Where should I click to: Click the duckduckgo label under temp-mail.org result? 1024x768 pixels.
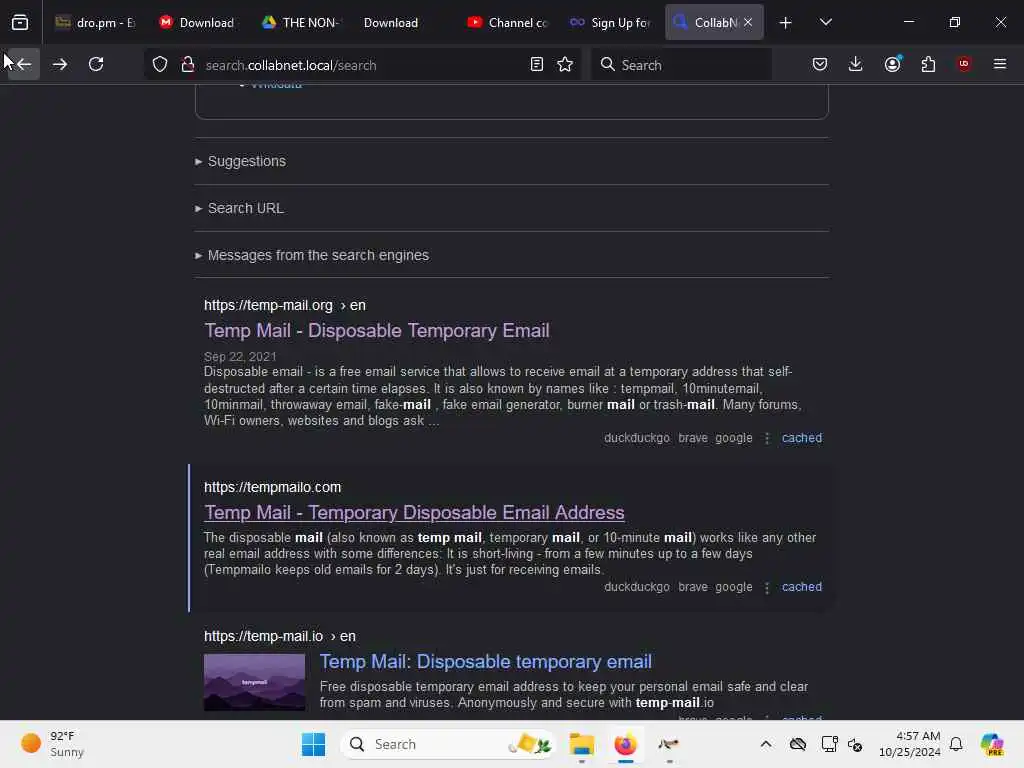[637, 438]
